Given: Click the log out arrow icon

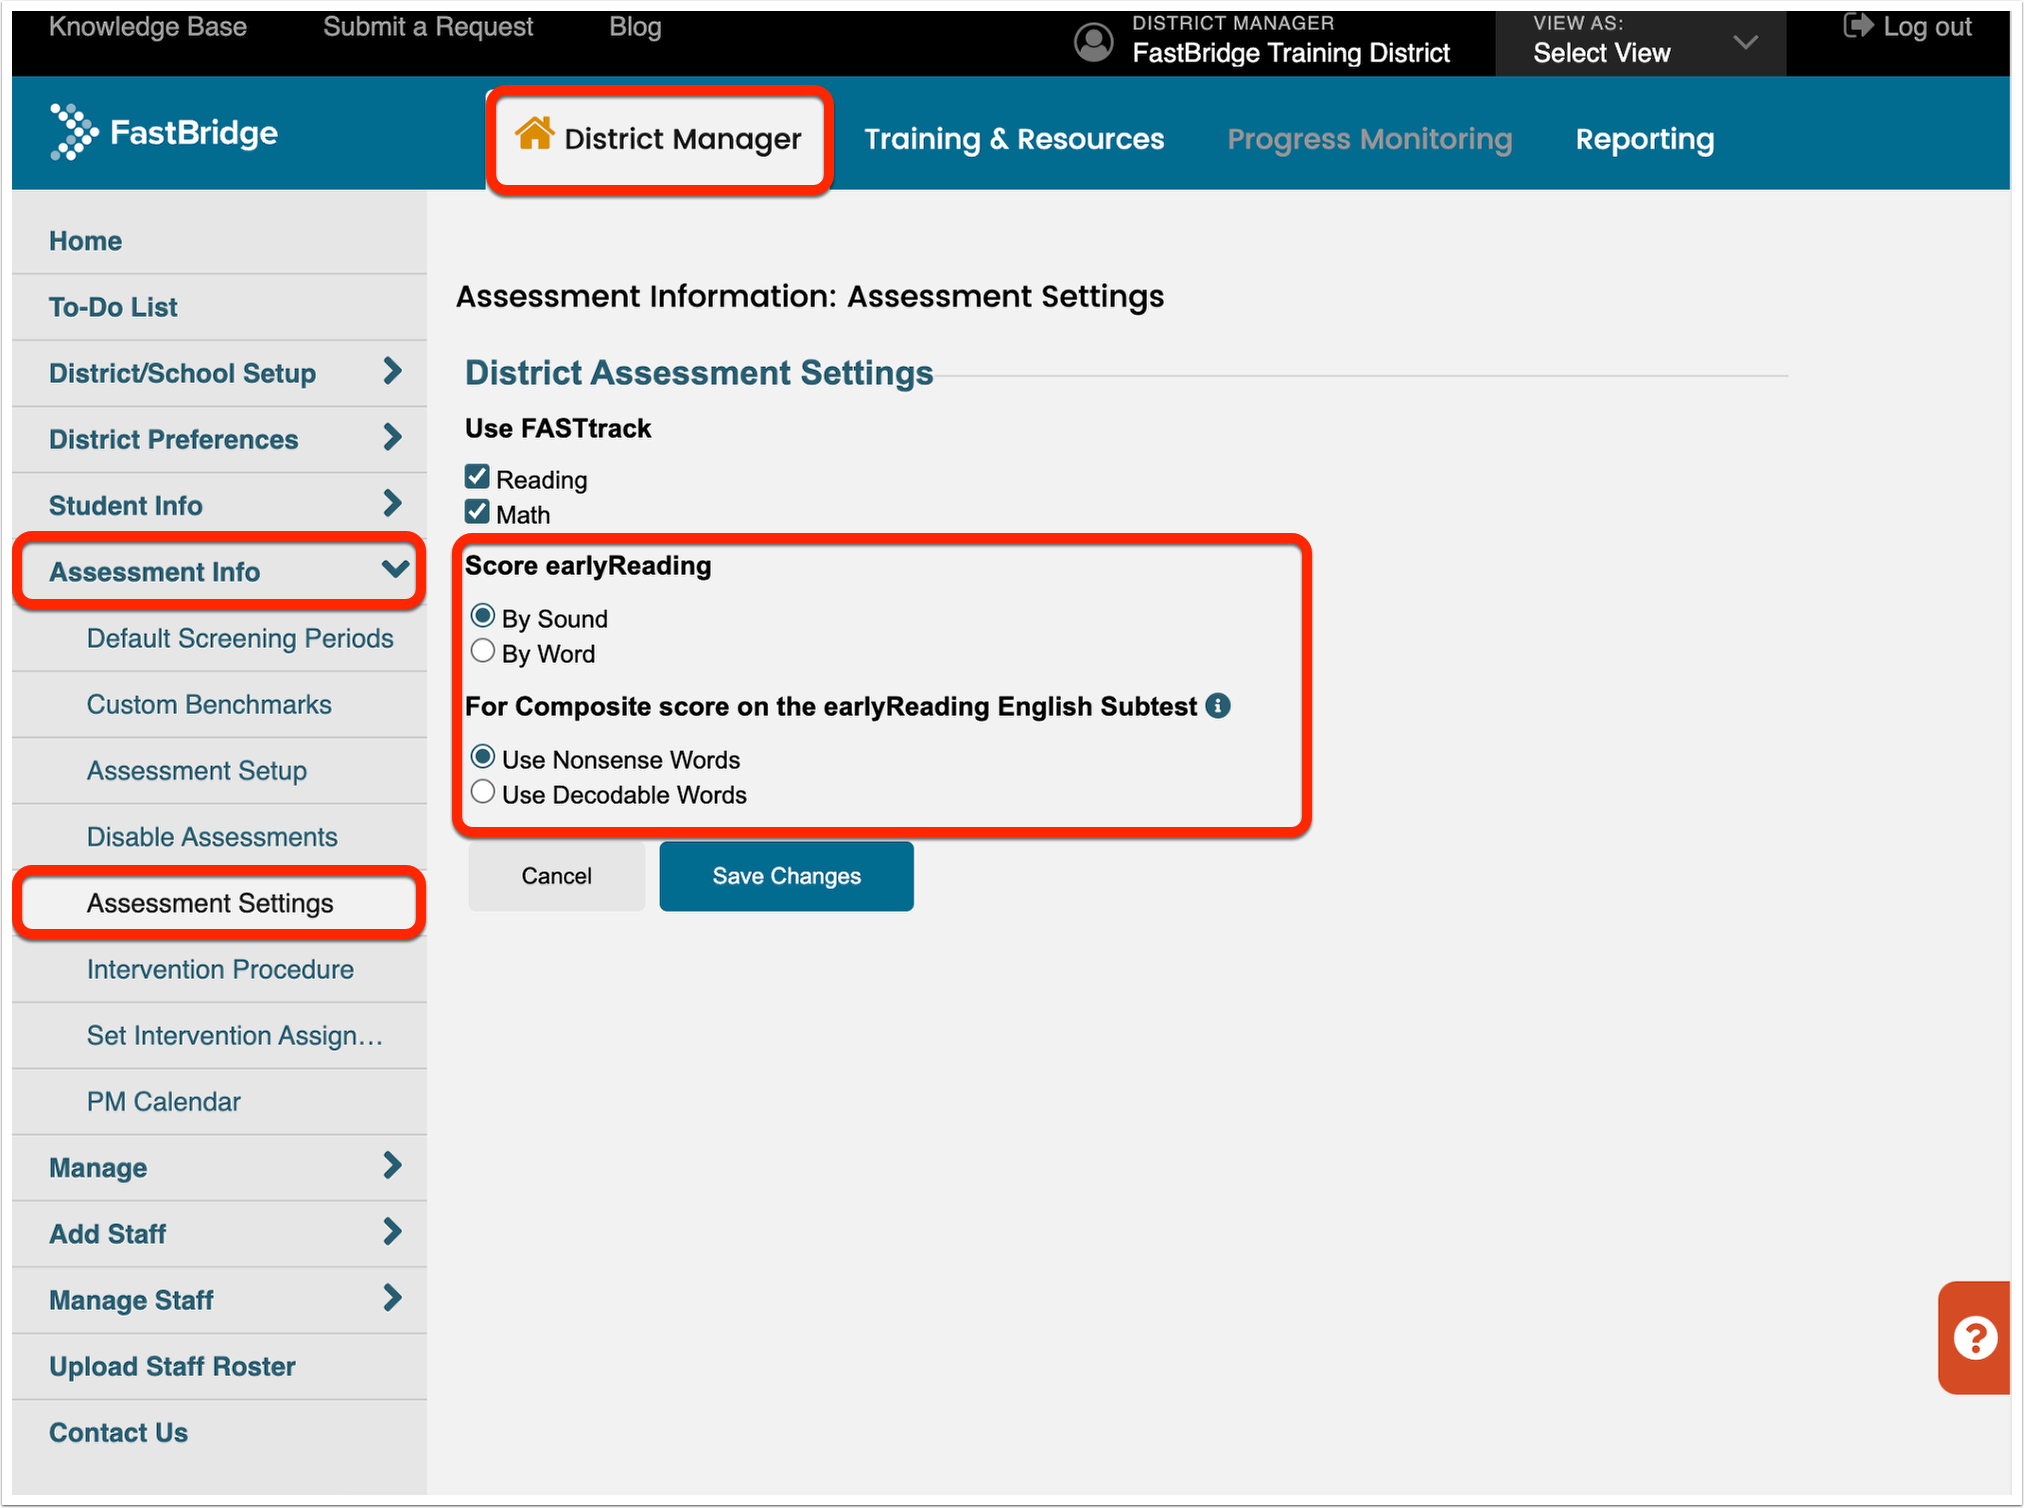Looking at the screenshot, I should pyautogui.click(x=1858, y=26).
